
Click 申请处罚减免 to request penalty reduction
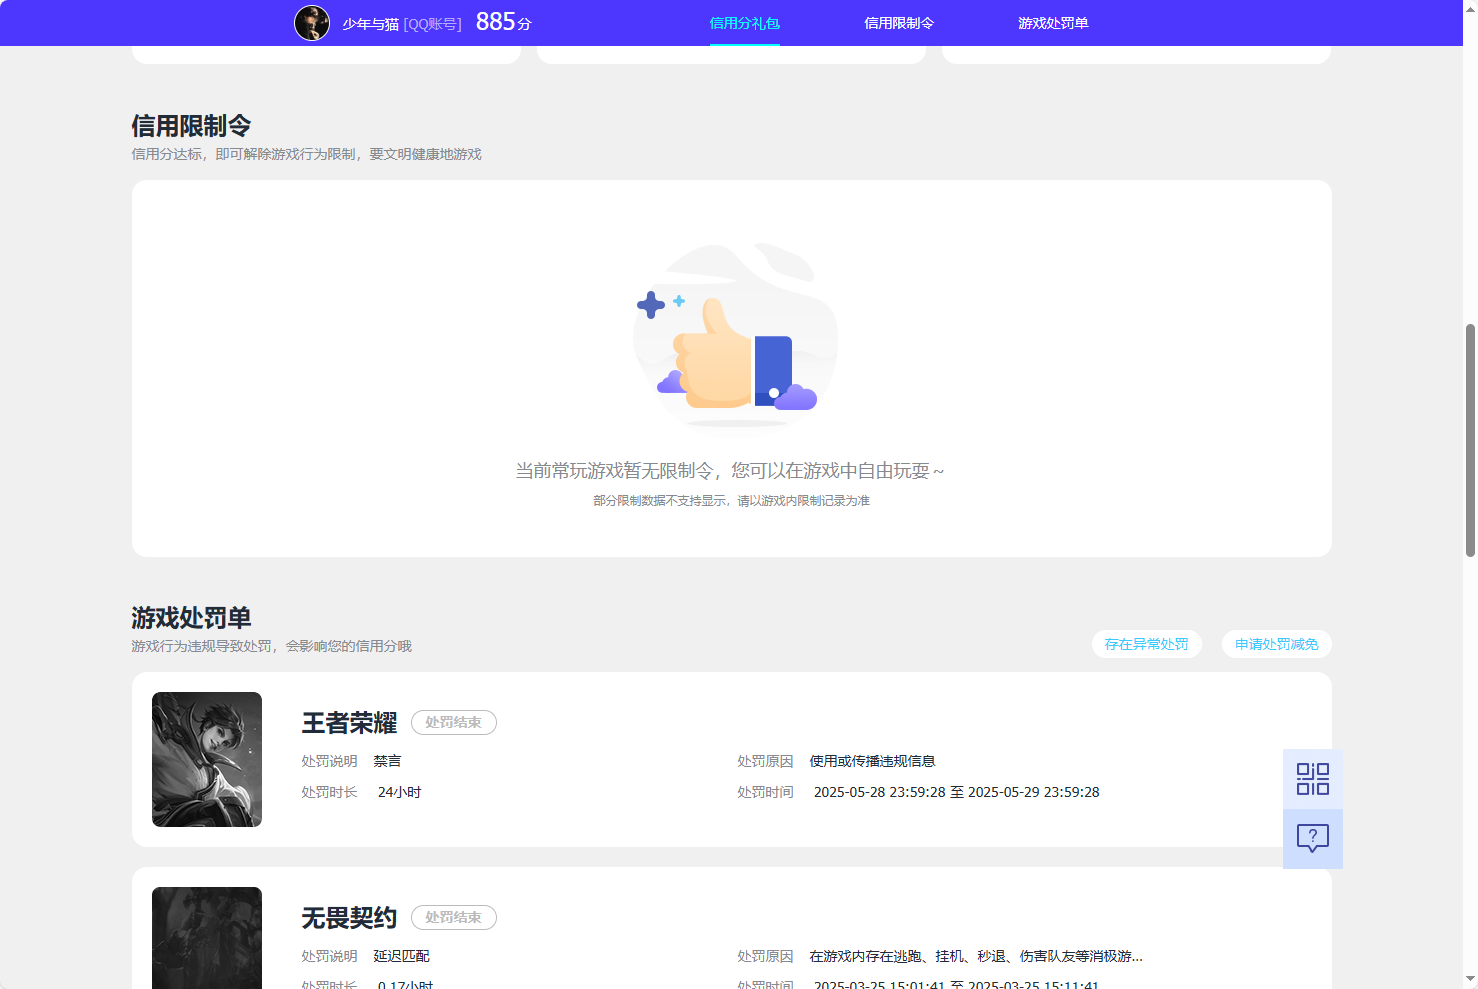(x=1276, y=644)
